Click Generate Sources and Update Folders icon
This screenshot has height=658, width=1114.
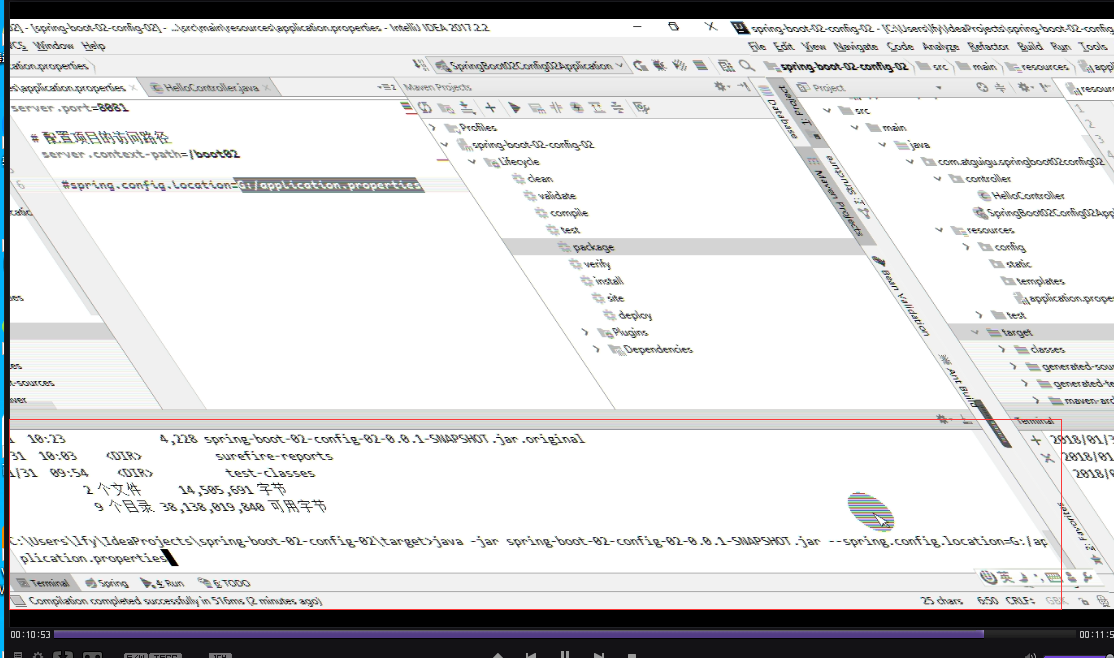(446, 108)
